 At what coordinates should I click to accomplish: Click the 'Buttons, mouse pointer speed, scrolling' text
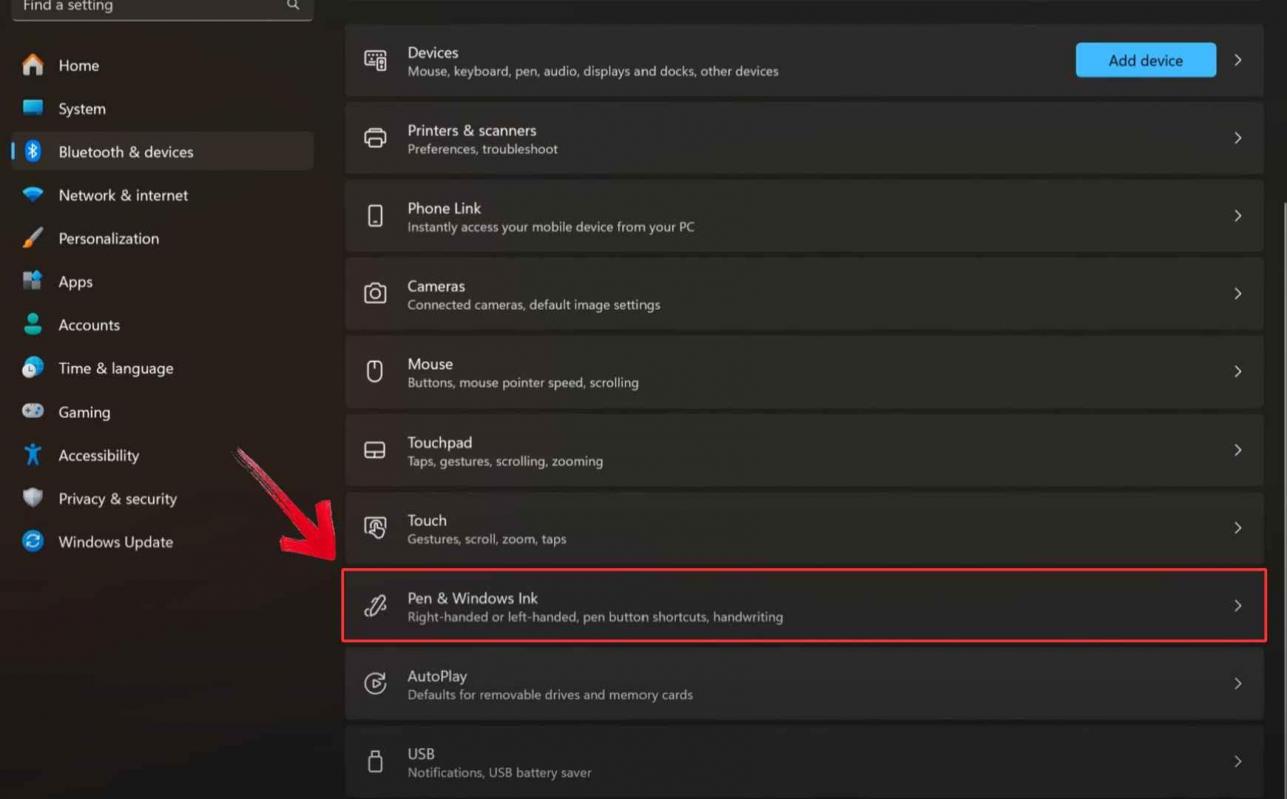pos(523,383)
